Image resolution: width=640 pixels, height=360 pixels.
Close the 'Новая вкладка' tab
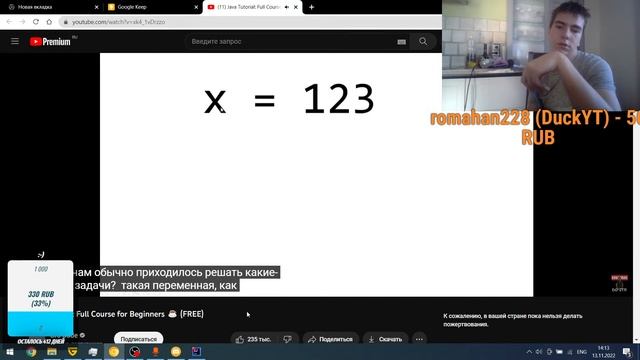[96, 7]
